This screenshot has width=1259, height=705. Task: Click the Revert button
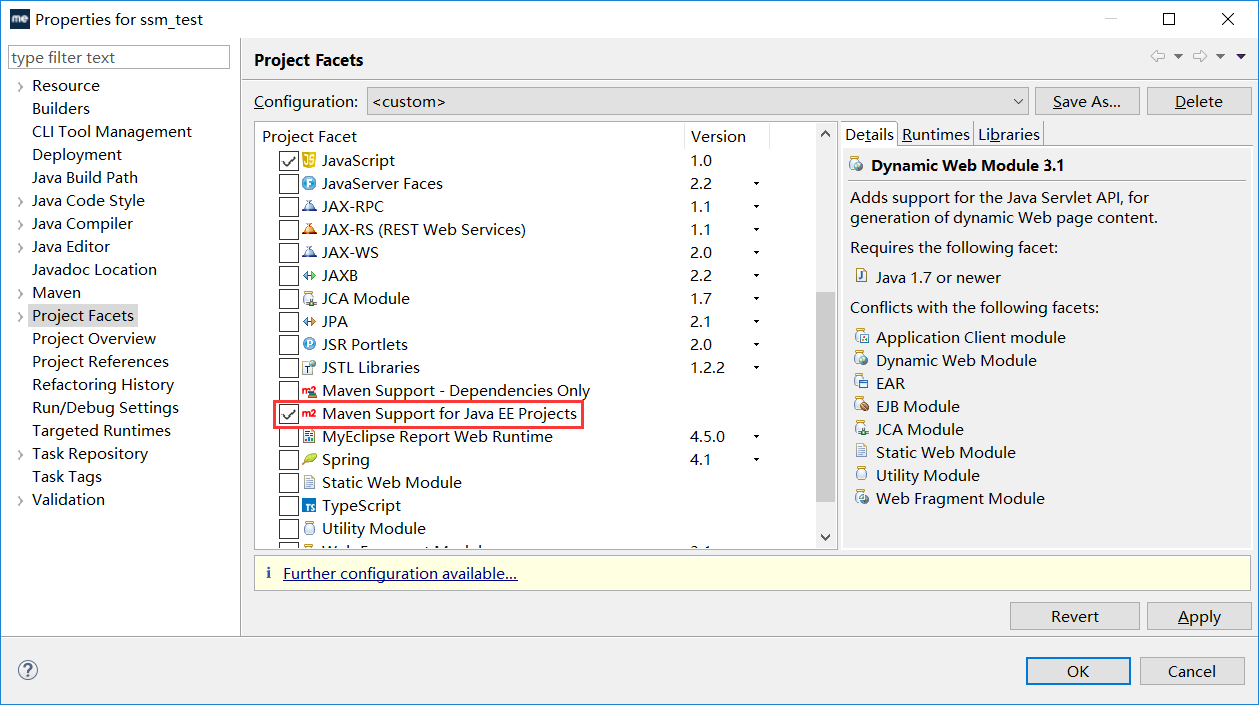tap(1075, 616)
